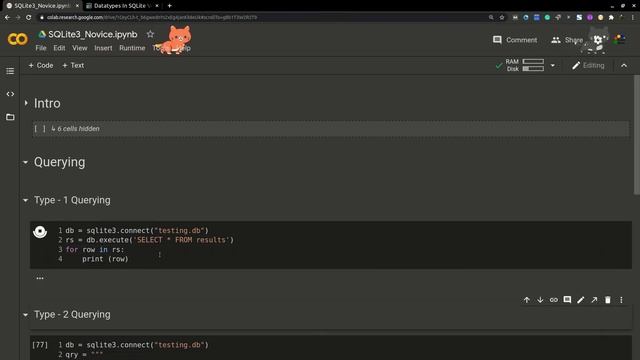Edit the cell with the pencil icon

pos(580,300)
